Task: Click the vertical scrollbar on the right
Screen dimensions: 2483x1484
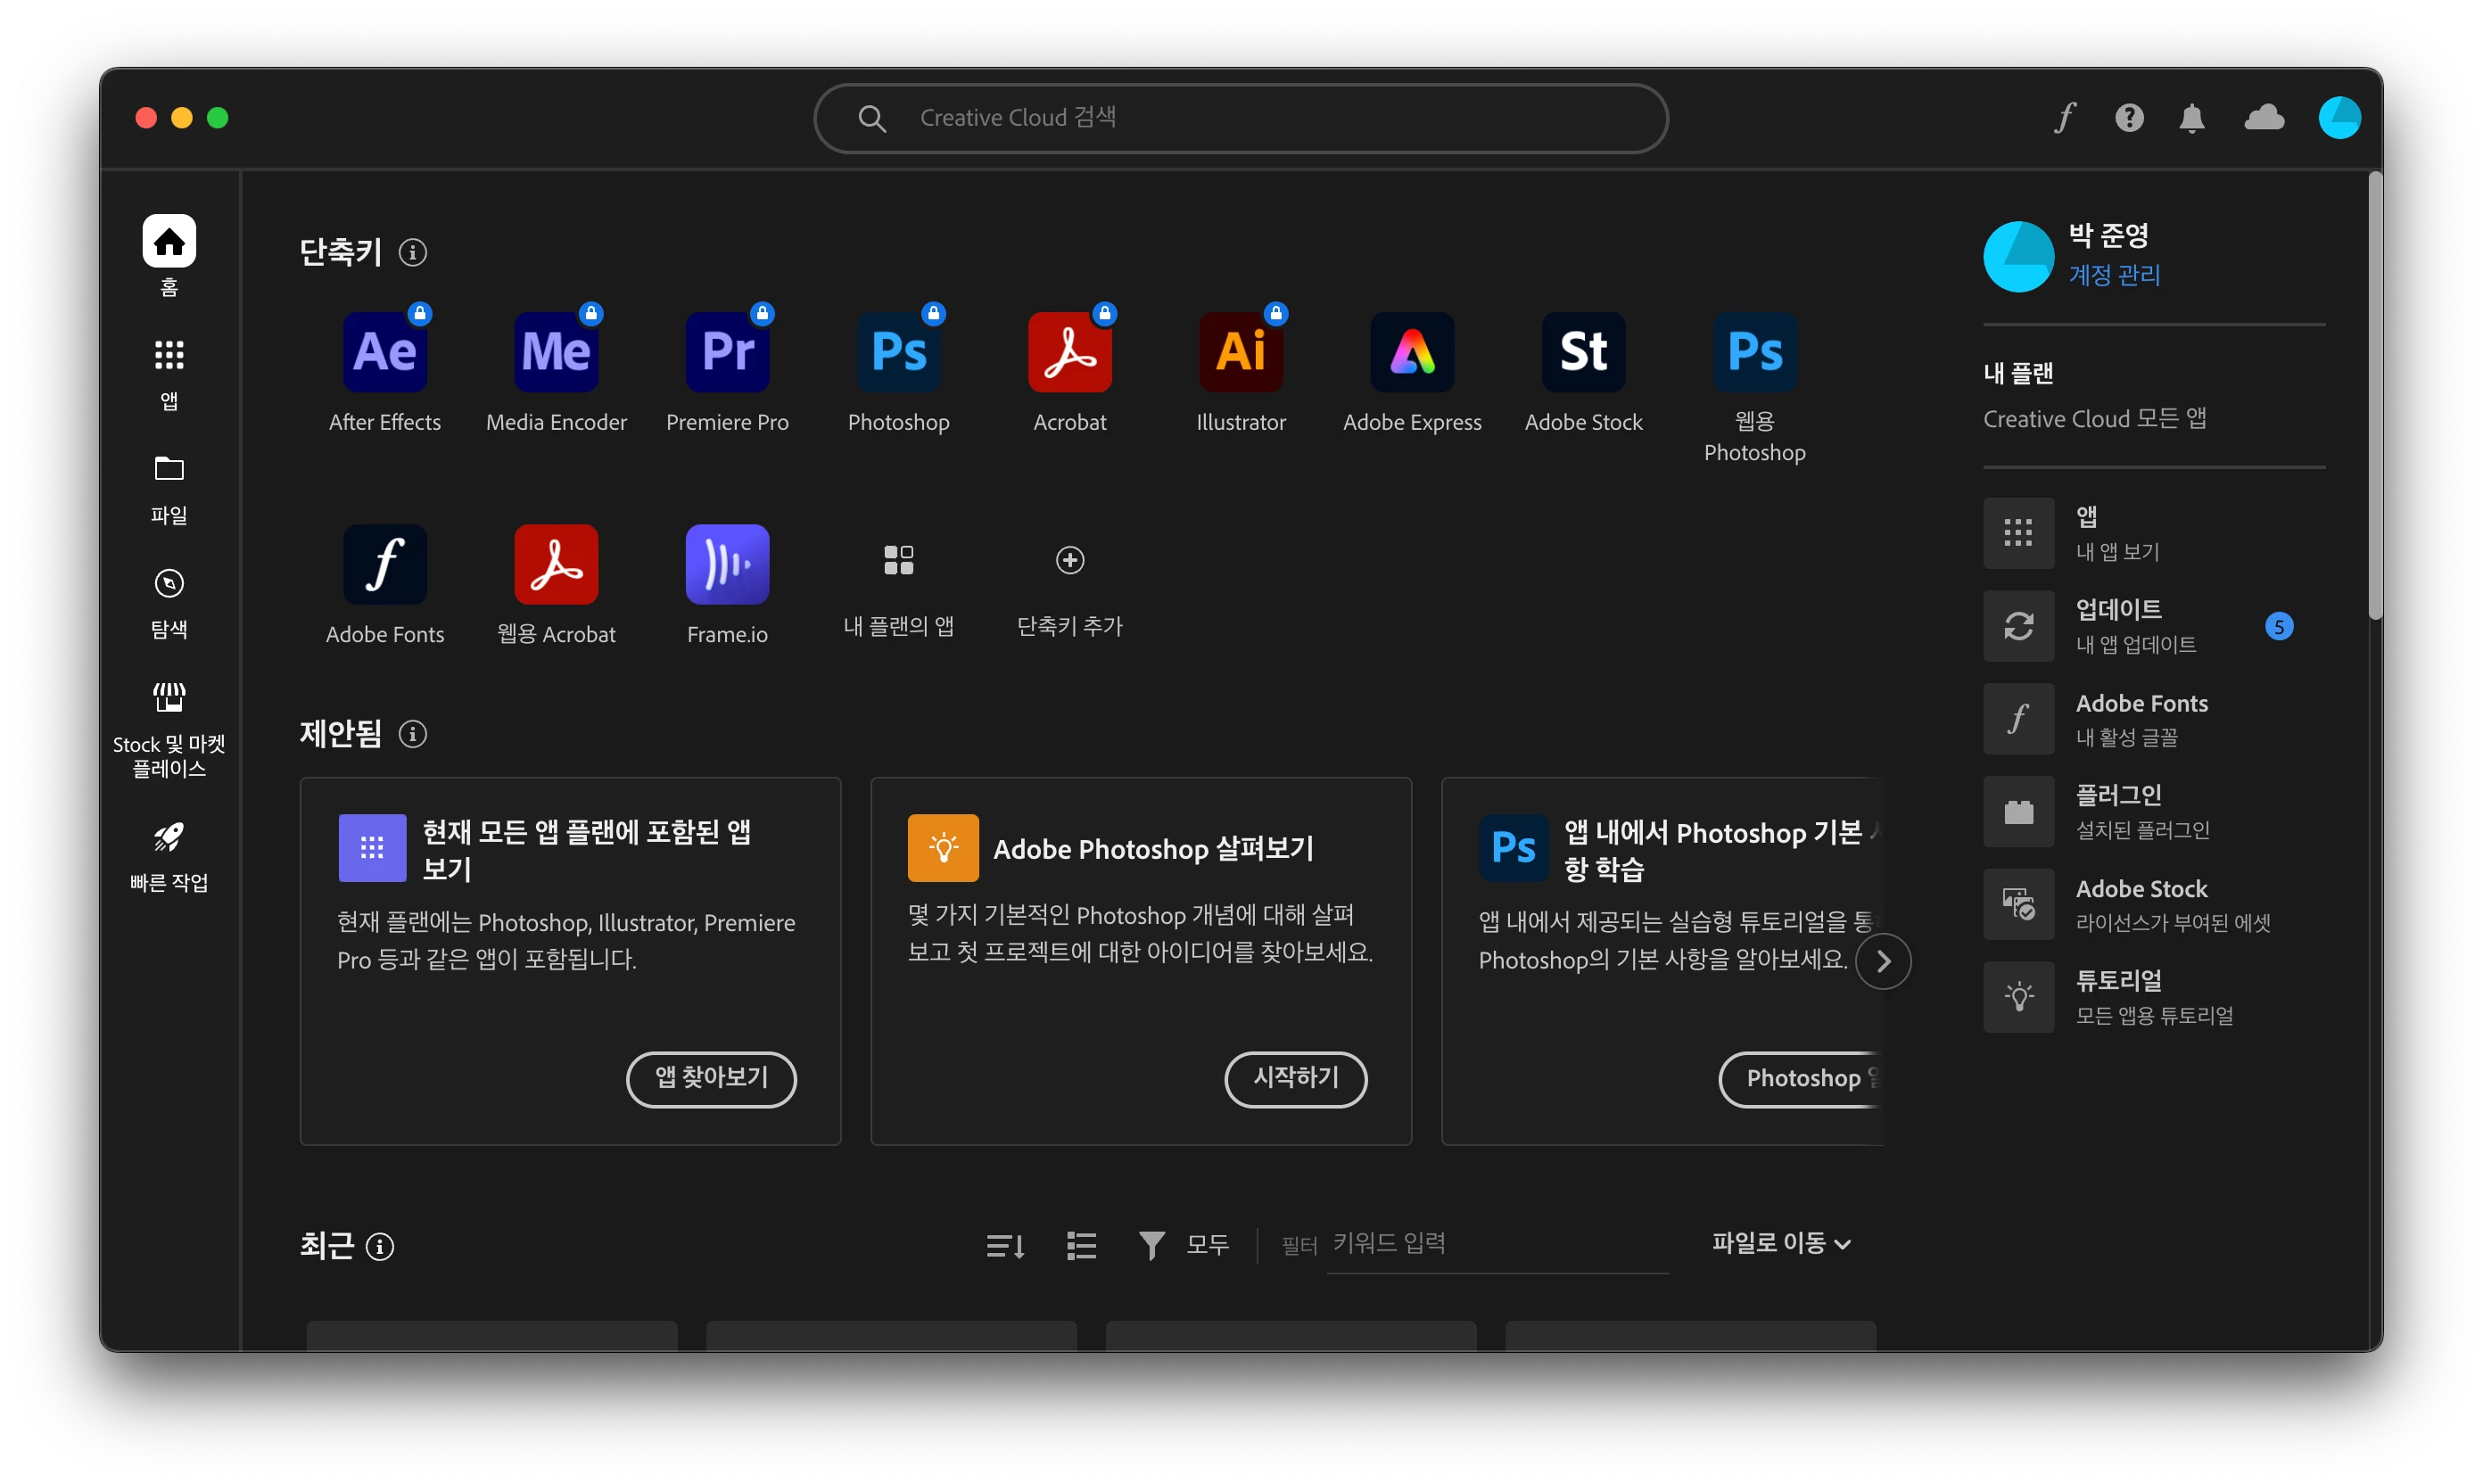Action: (2375, 397)
